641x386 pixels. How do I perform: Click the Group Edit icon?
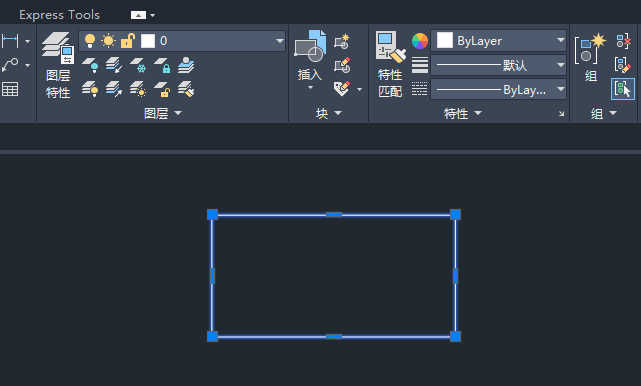(x=623, y=65)
